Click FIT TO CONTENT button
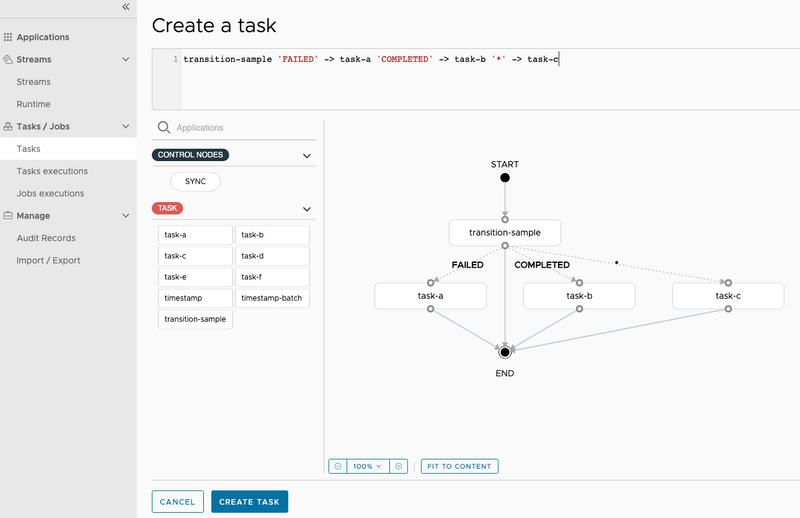 pos(459,466)
